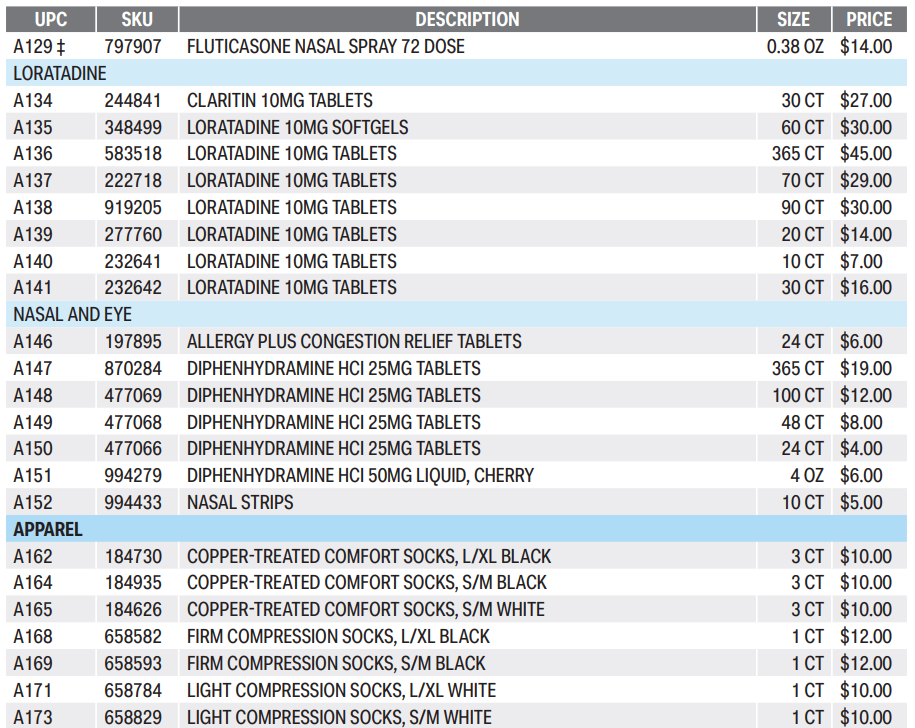Click Light Compression Socks, S/M White
Screen dimensions: 915x728
point(339,717)
